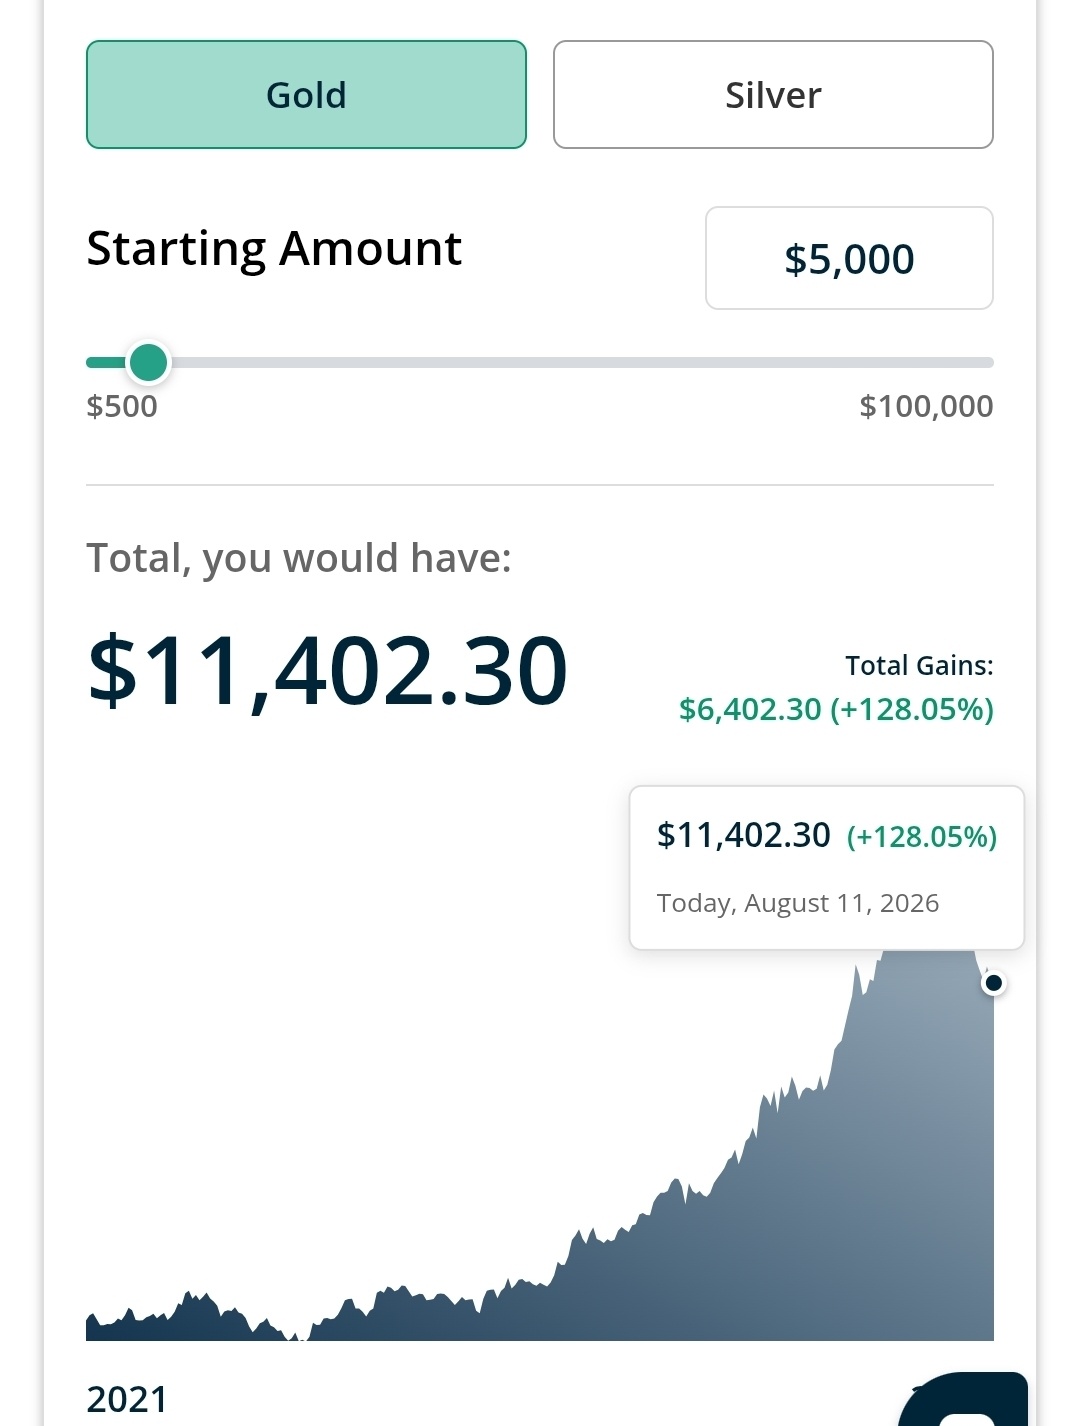
Task: Click the Starting Amount heading
Action: 274,249
